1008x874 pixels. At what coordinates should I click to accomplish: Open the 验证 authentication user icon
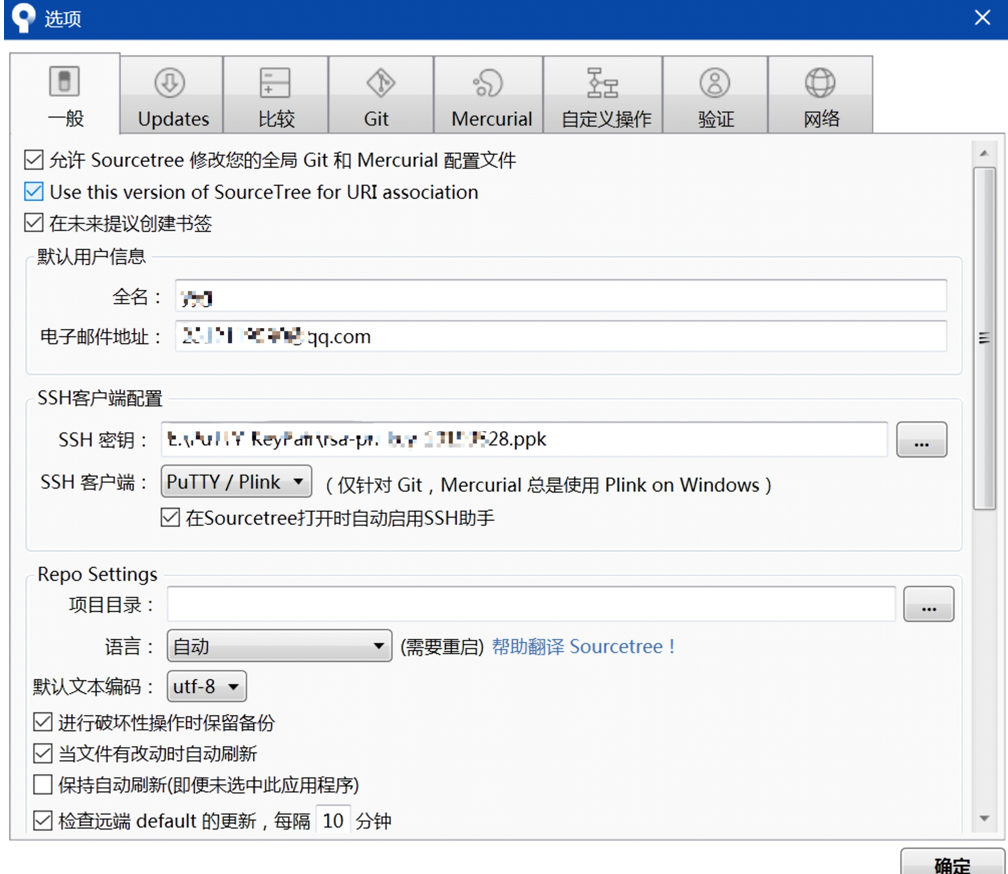click(x=715, y=83)
